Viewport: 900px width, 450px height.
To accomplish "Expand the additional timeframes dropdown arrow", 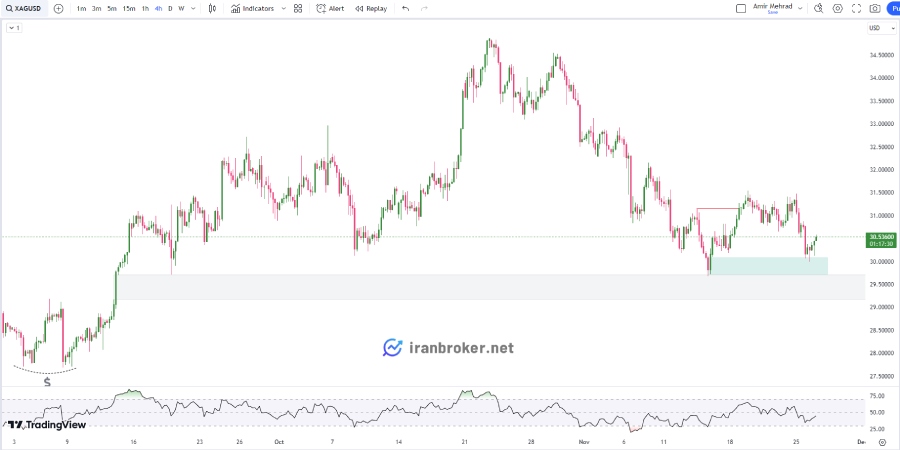I will 193,9.
